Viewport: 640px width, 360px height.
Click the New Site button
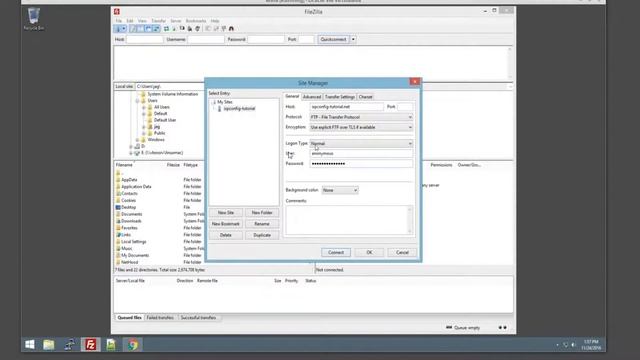tap(226, 213)
